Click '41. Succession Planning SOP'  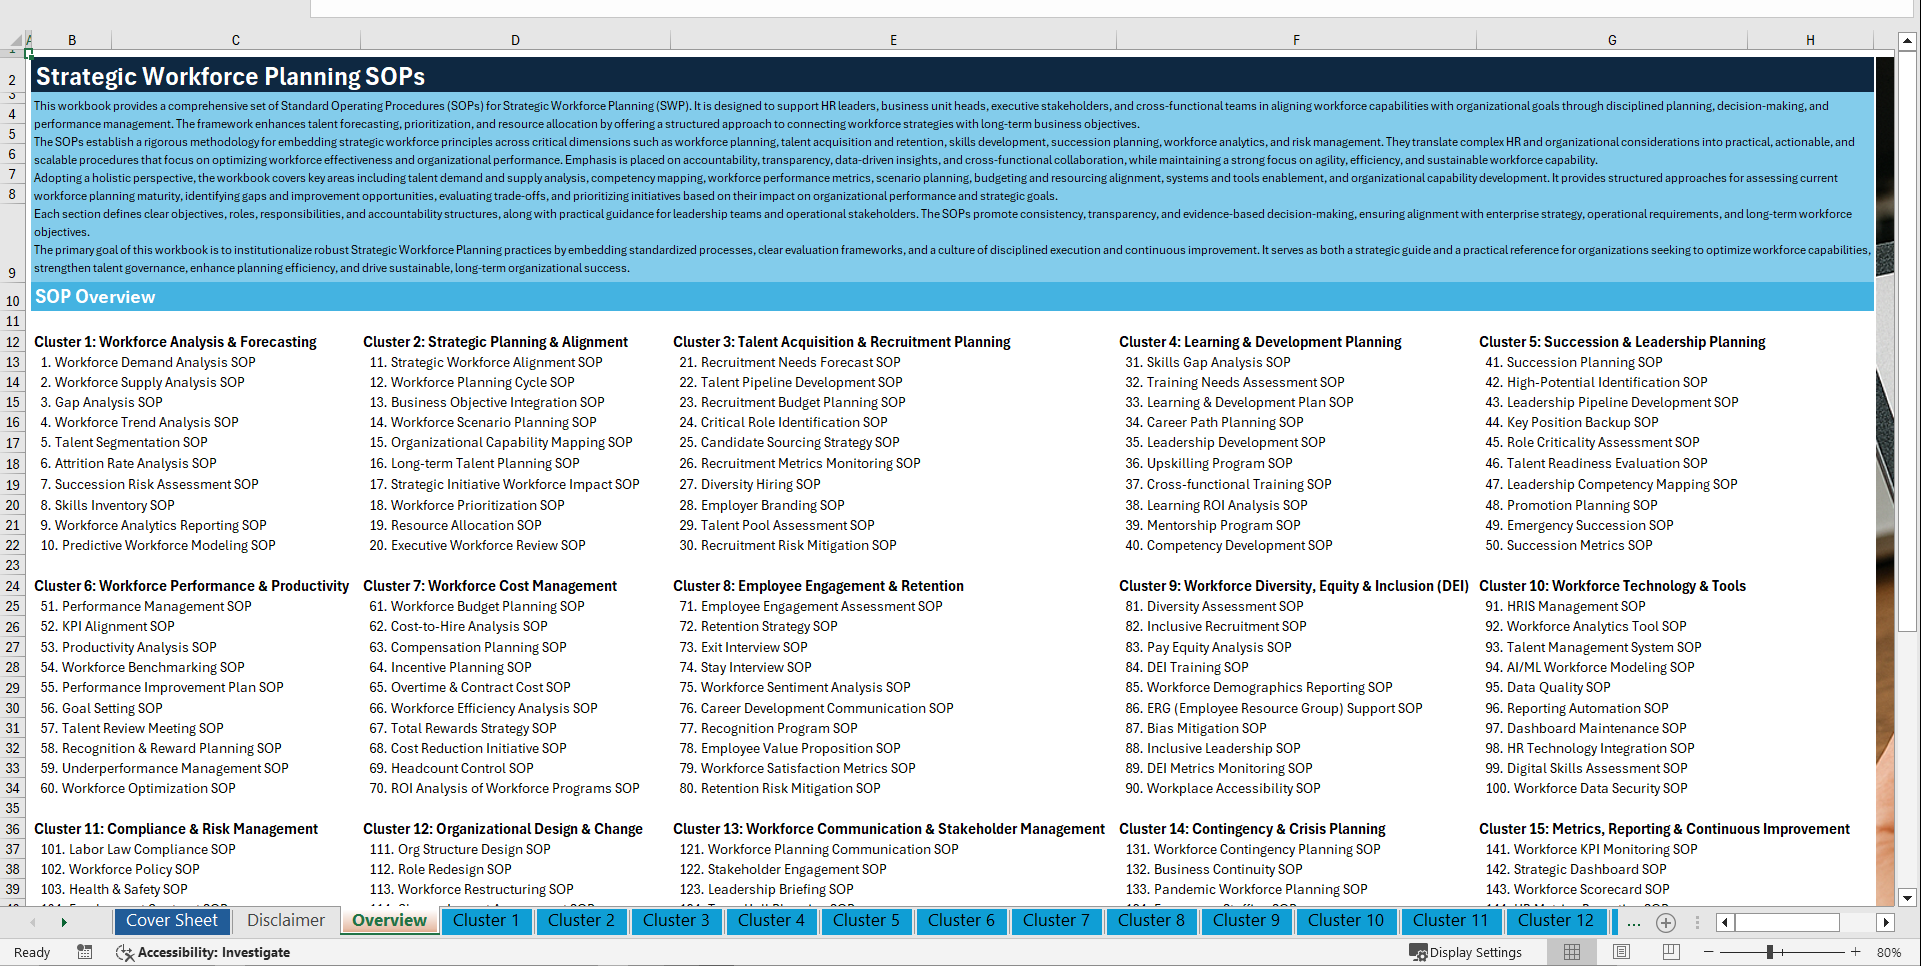pyautogui.click(x=1574, y=362)
